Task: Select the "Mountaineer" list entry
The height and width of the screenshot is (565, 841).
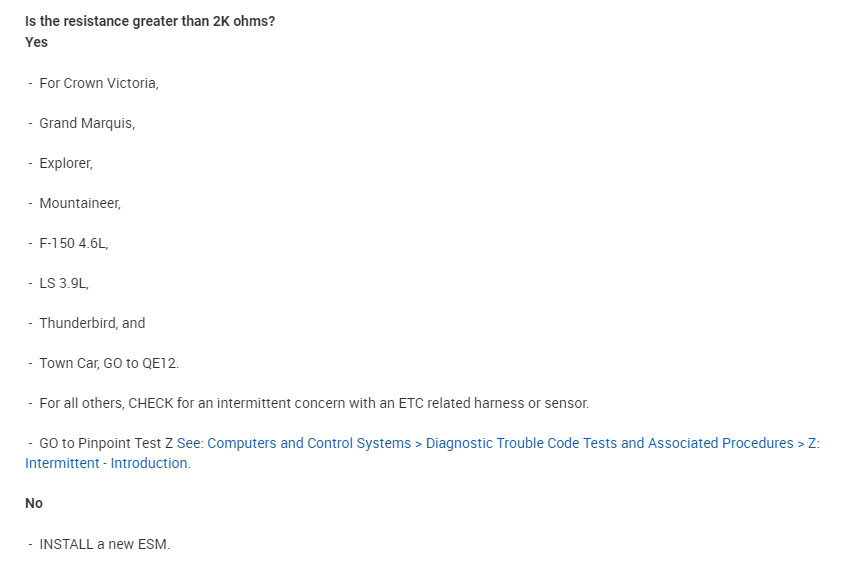Action: coord(80,203)
